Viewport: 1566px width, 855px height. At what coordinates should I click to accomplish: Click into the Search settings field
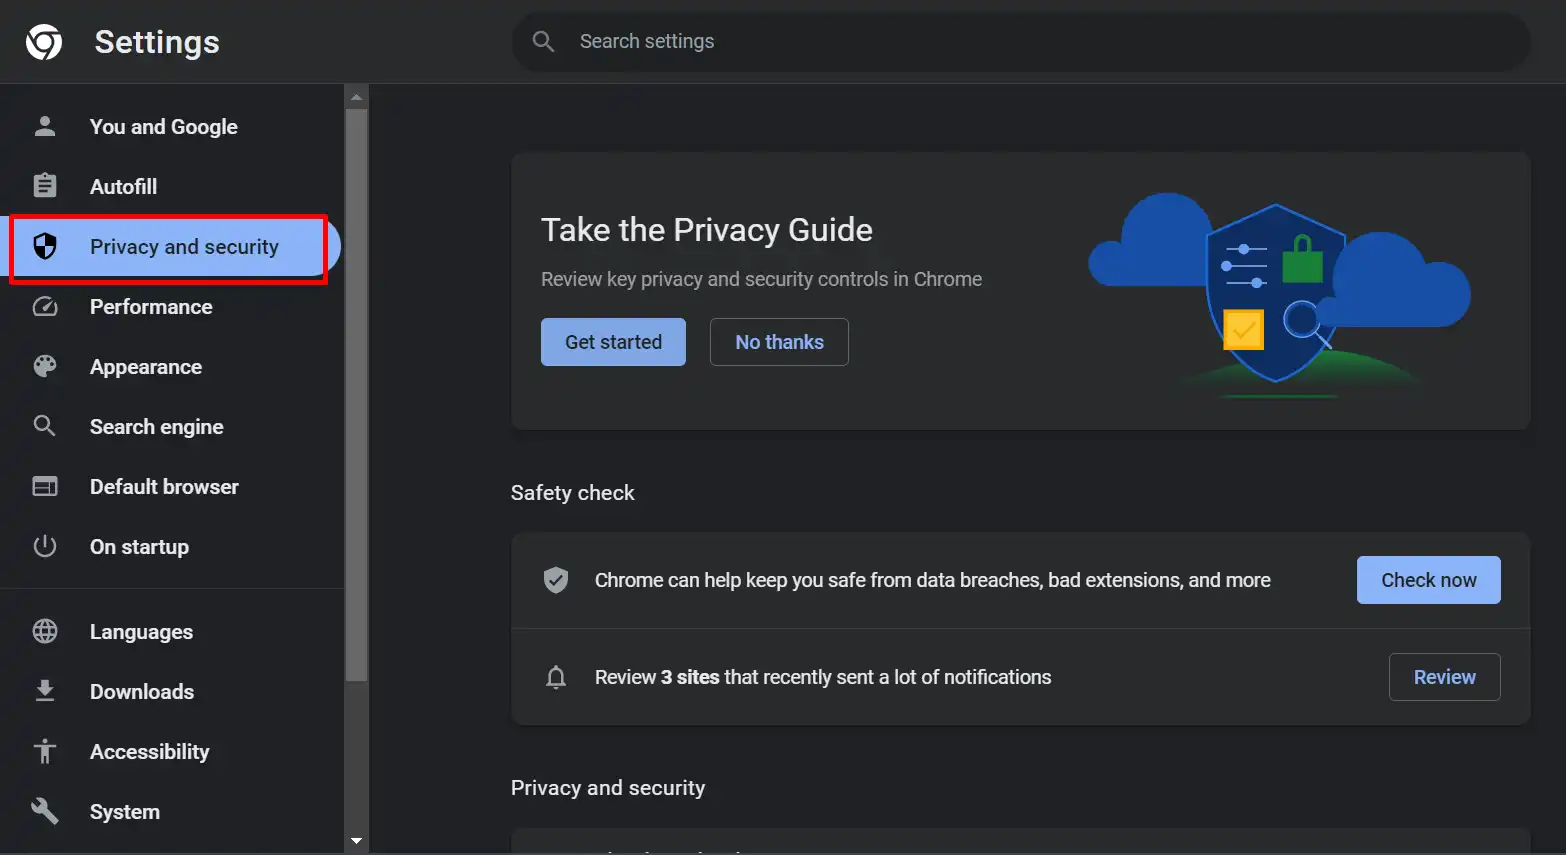click(1021, 41)
